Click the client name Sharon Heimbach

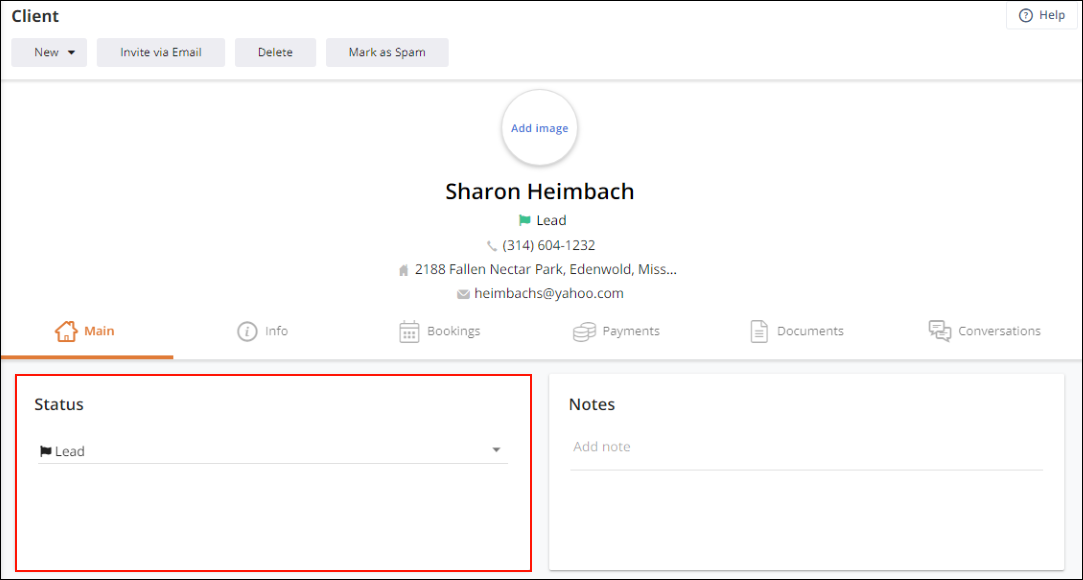click(539, 191)
